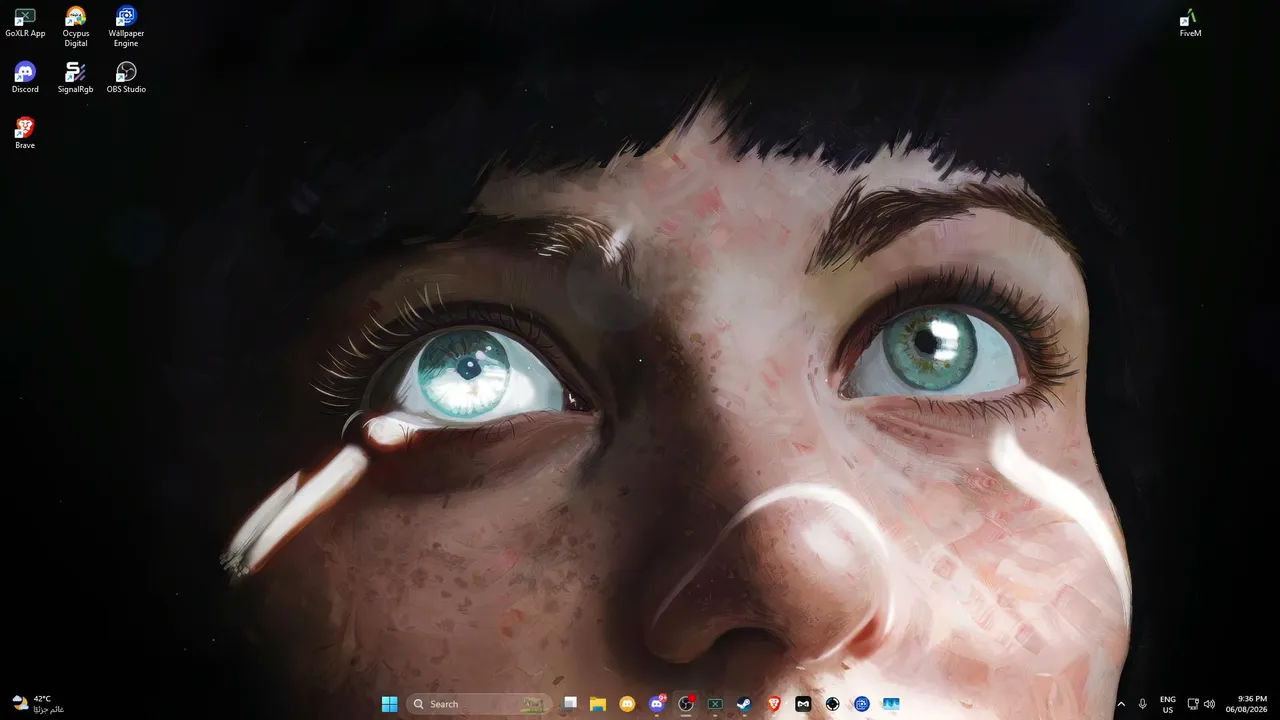The width and height of the screenshot is (1280, 720).
Task: Click the Discord desktop shortcut
Action: pos(25,78)
